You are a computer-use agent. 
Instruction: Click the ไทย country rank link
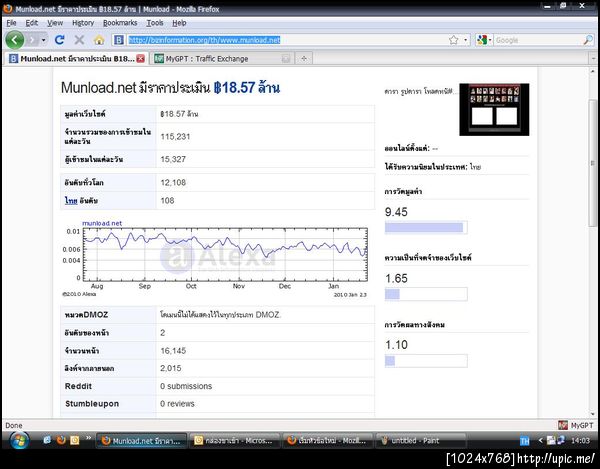coord(71,200)
